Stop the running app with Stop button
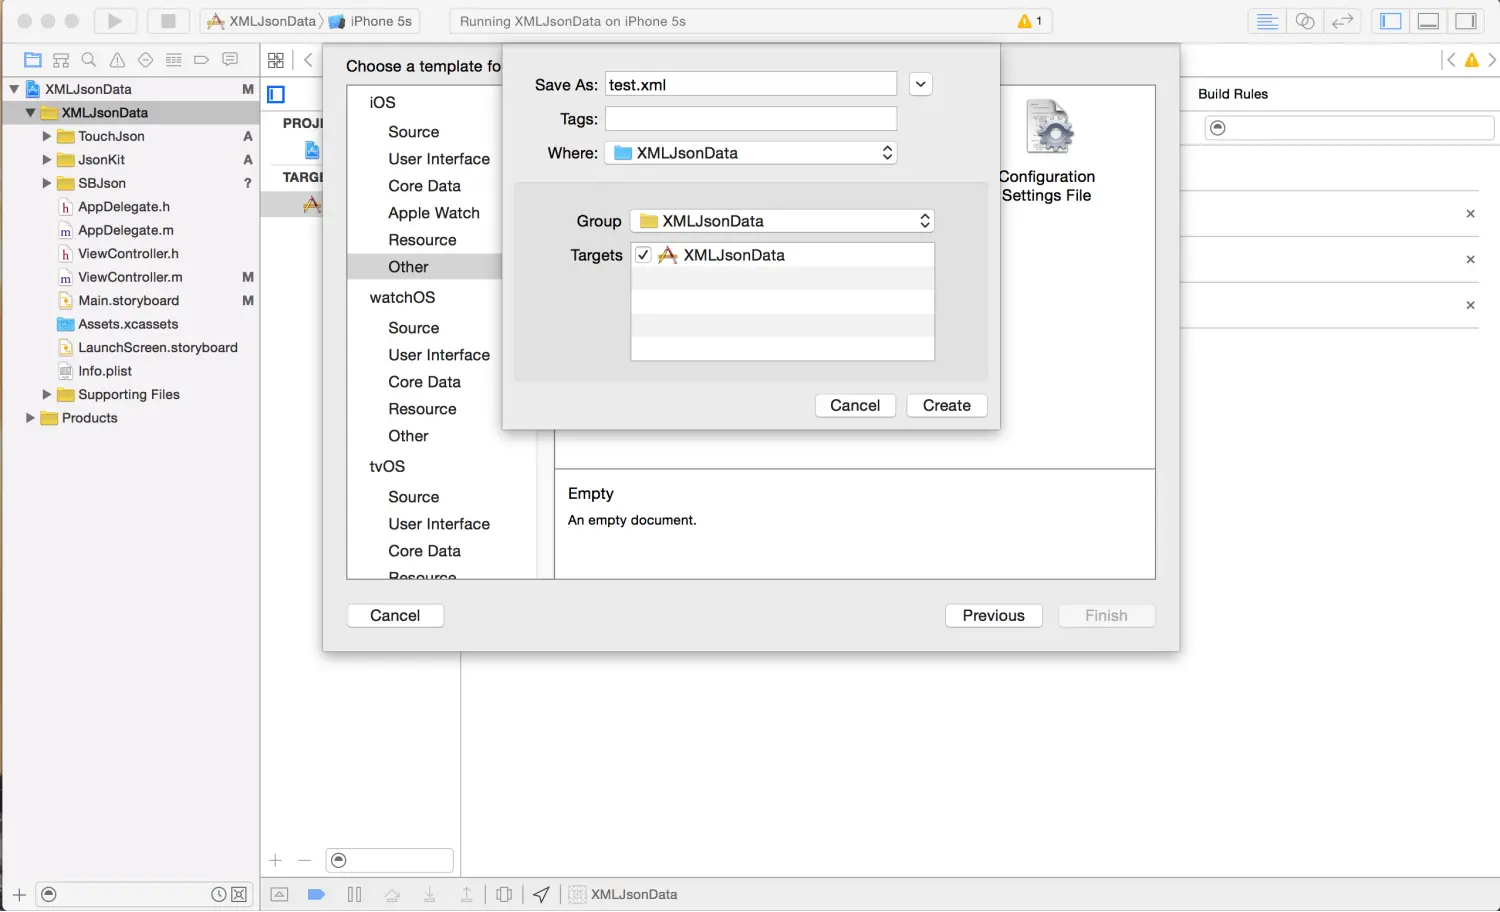Screen dimensions: 1500x912 click(168, 21)
